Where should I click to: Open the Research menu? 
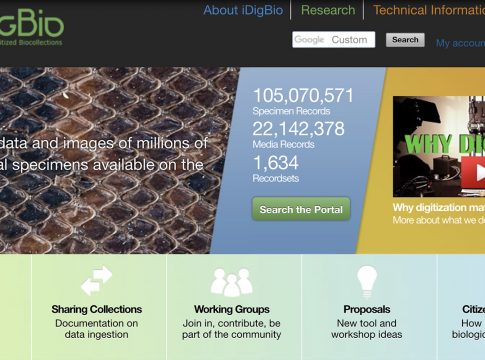(x=328, y=10)
